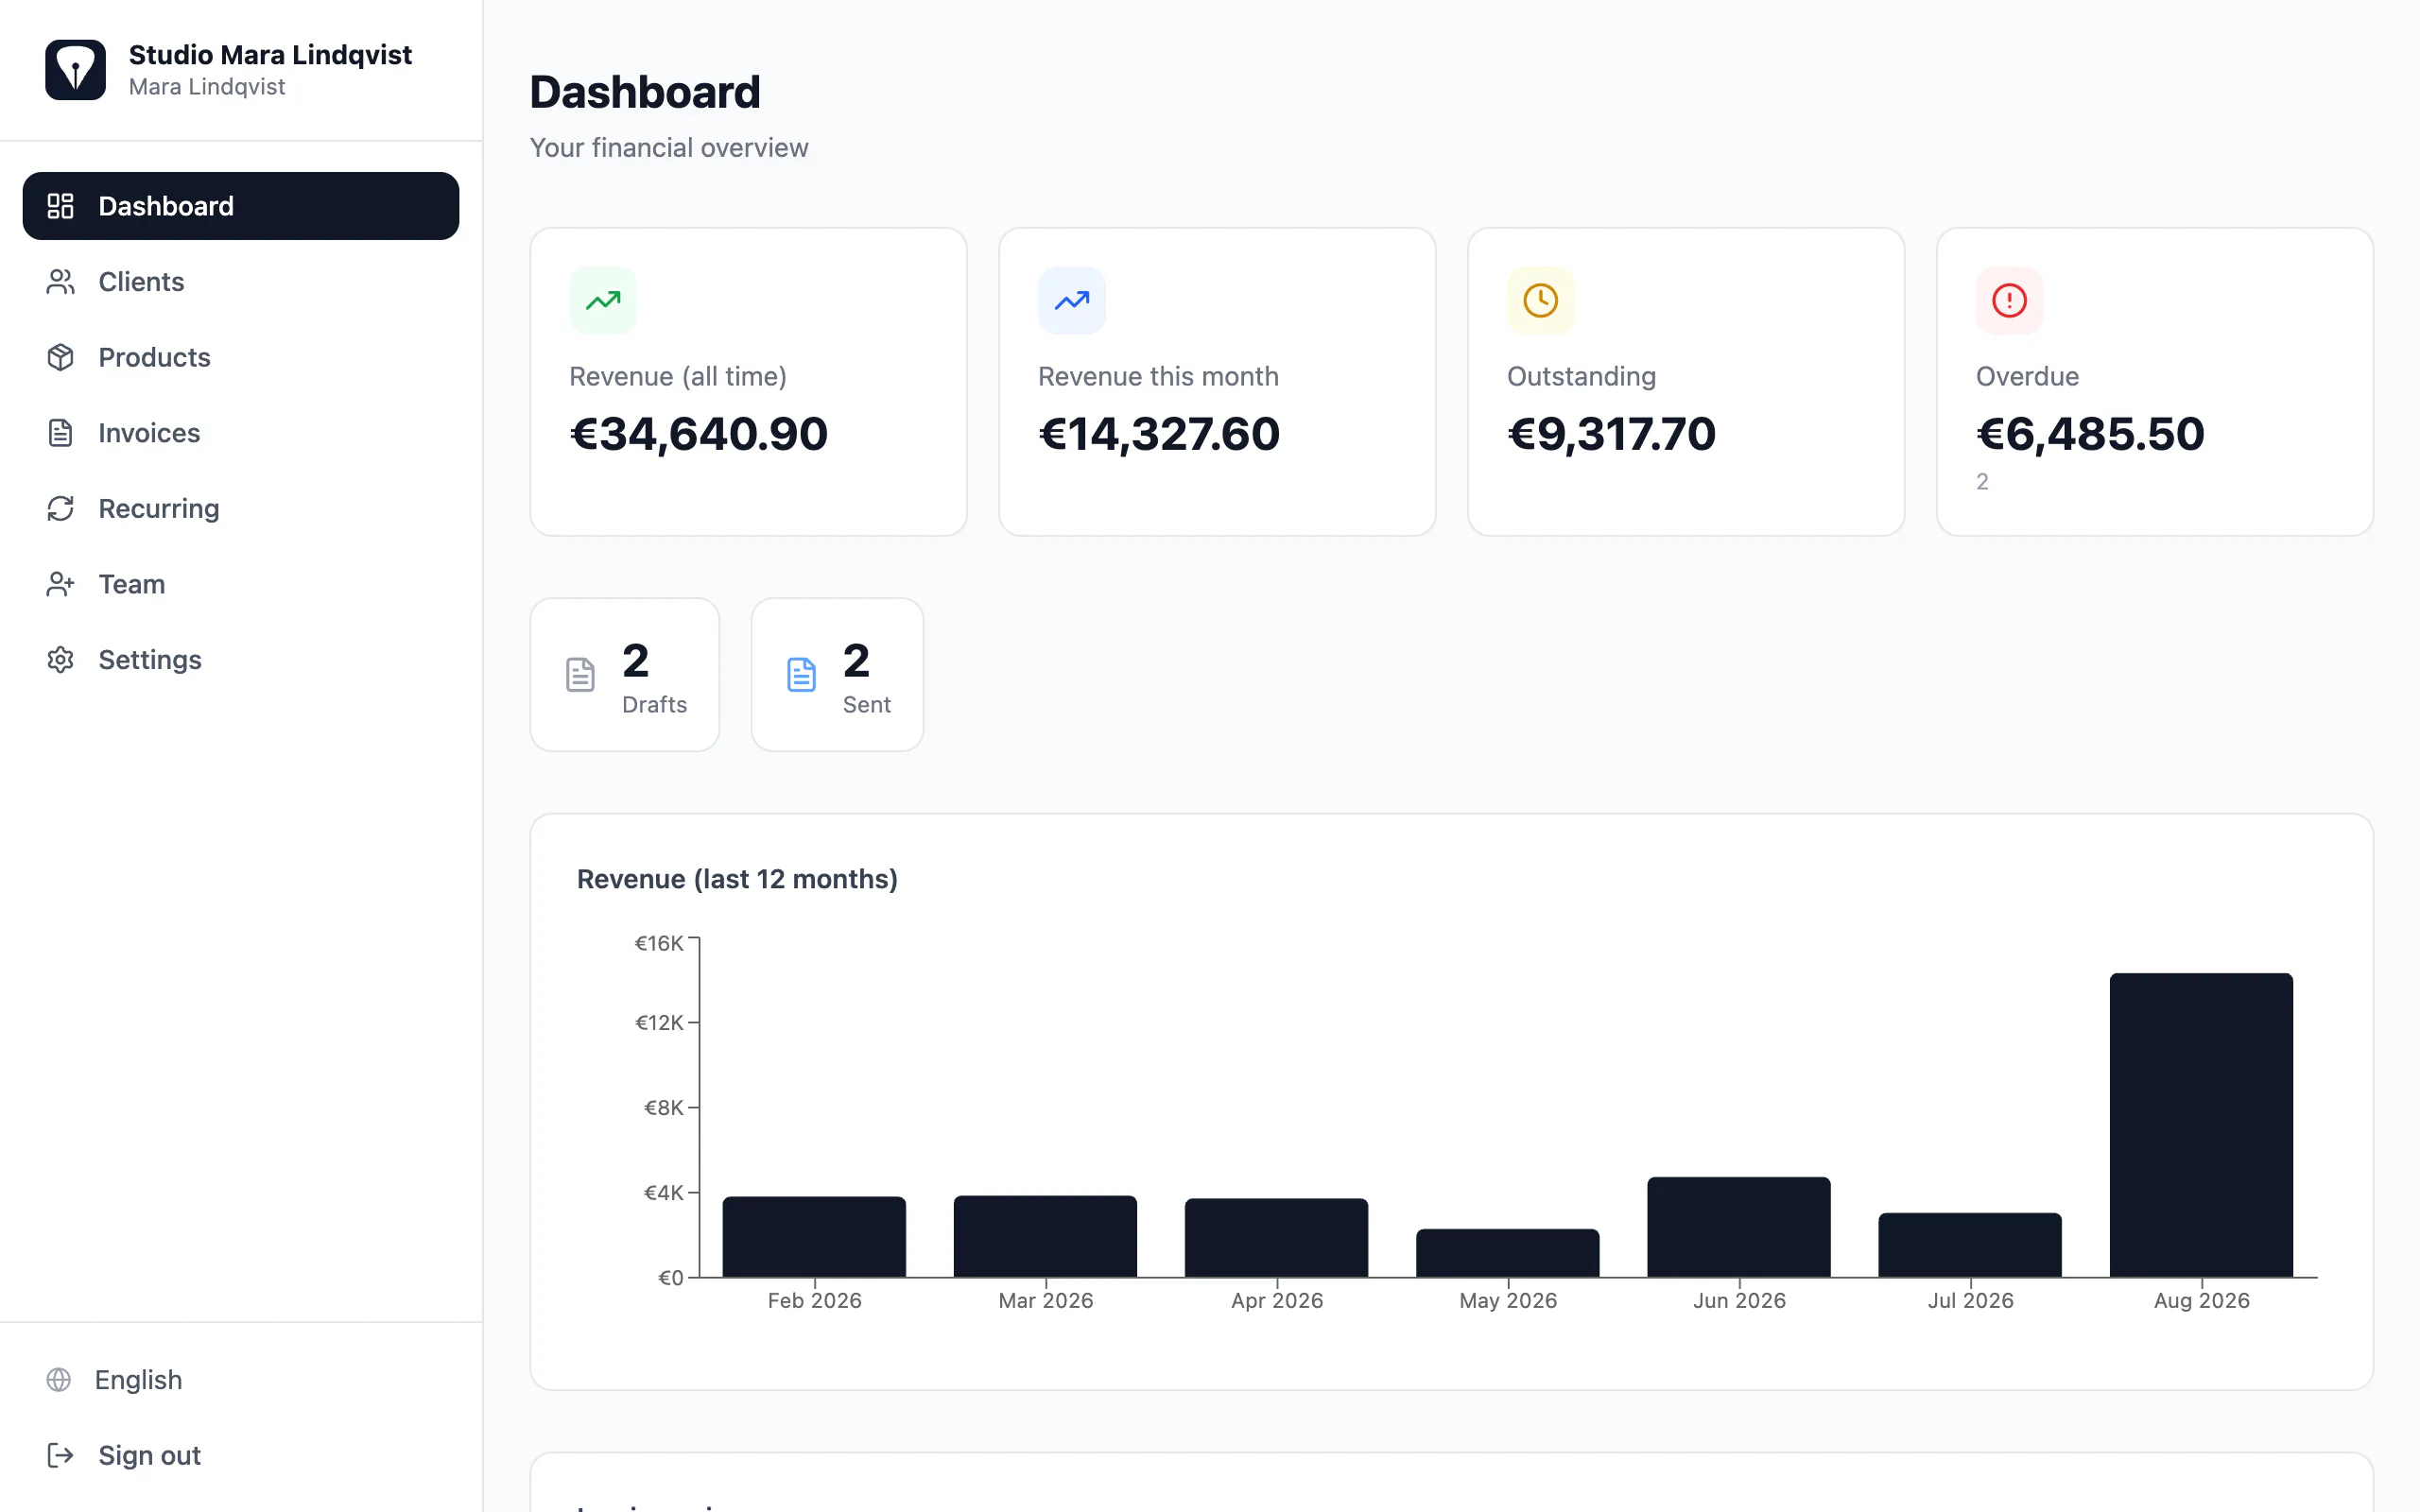Click the Settings gear icon
The height and width of the screenshot is (1512, 2420).
coord(61,660)
